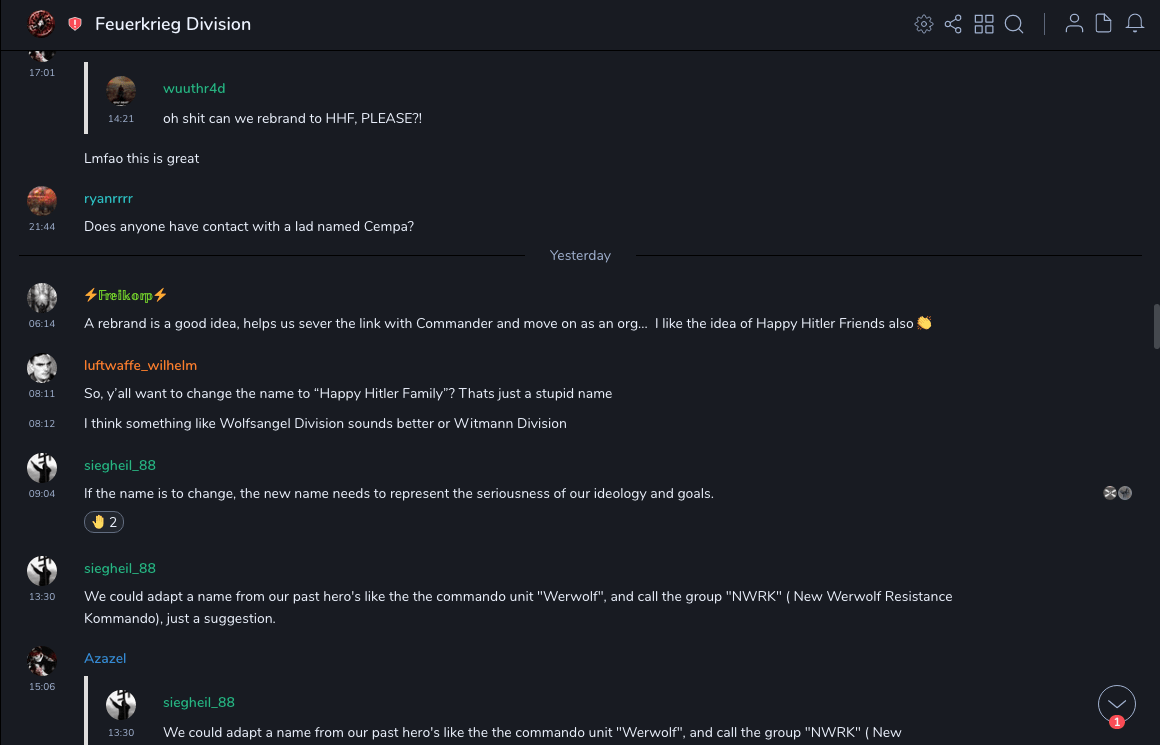The width and height of the screenshot is (1160, 745).
Task: Open wuuthr4d's quoted message
Action: coord(292,118)
